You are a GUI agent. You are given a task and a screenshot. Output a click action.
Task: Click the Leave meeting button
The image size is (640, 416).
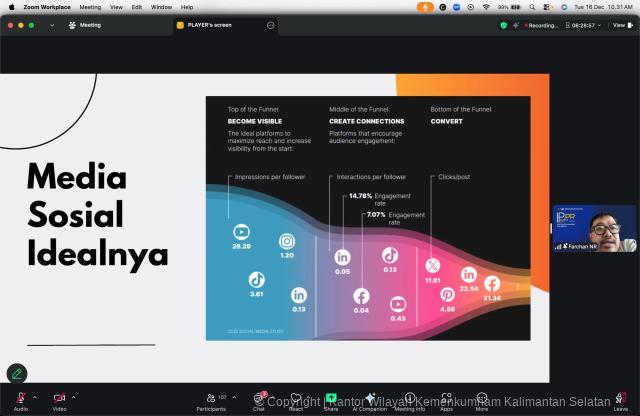[620, 398]
